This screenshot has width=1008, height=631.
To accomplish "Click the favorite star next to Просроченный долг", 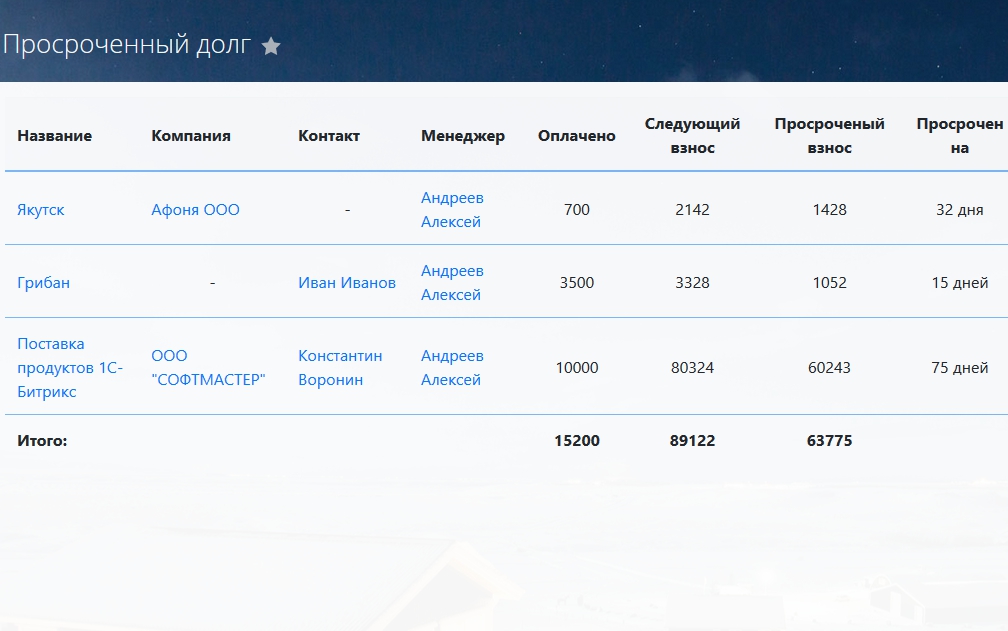I will (271, 46).
